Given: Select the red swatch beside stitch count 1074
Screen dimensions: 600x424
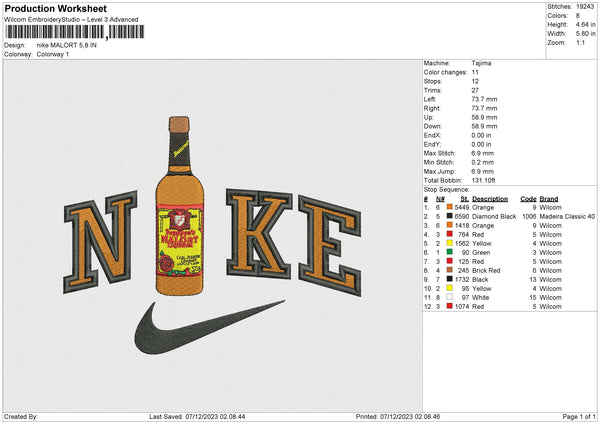Looking at the screenshot, I should click(x=449, y=306).
